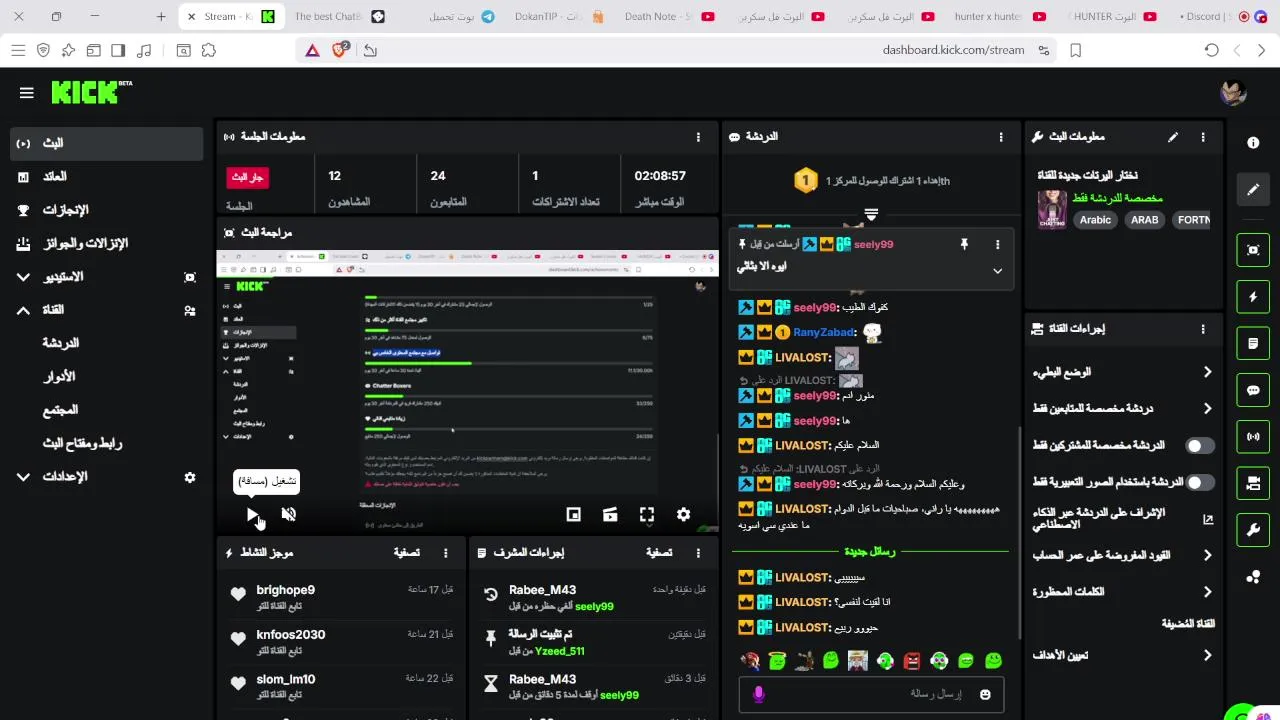Select Stream in the left sidebar

[107, 143]
